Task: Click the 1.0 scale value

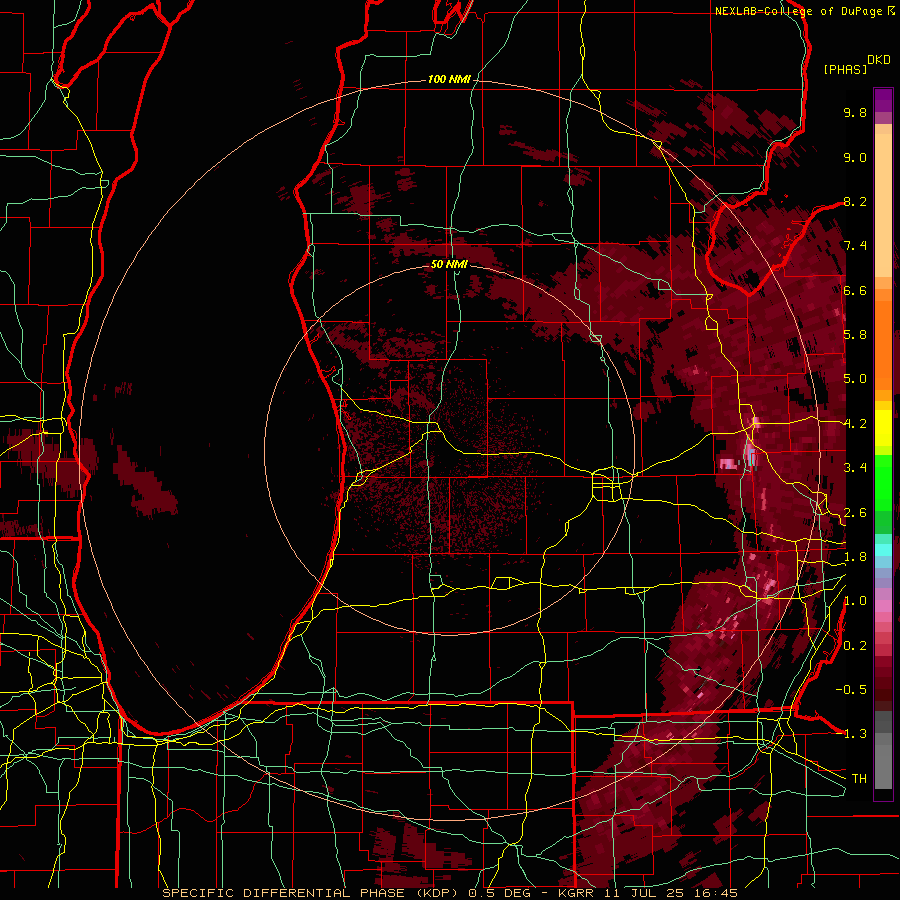Action: [855, 601]
